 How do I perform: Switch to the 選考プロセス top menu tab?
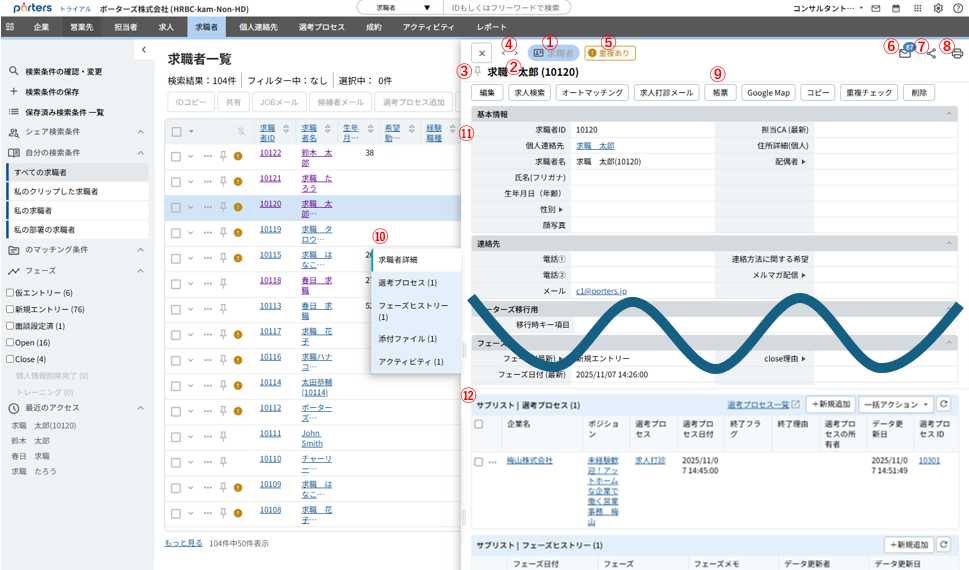[x=321, y=27]
